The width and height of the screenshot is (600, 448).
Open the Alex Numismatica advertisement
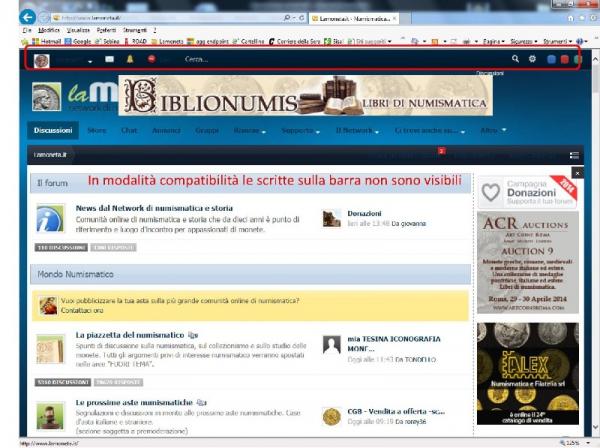click(x=528, y=374)
